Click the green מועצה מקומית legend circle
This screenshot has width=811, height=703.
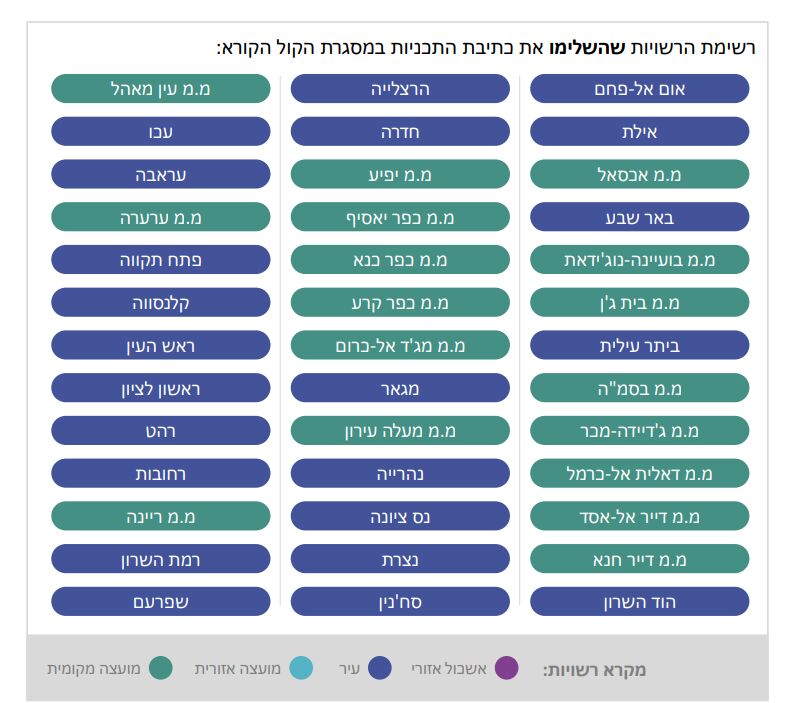[160, 668]
